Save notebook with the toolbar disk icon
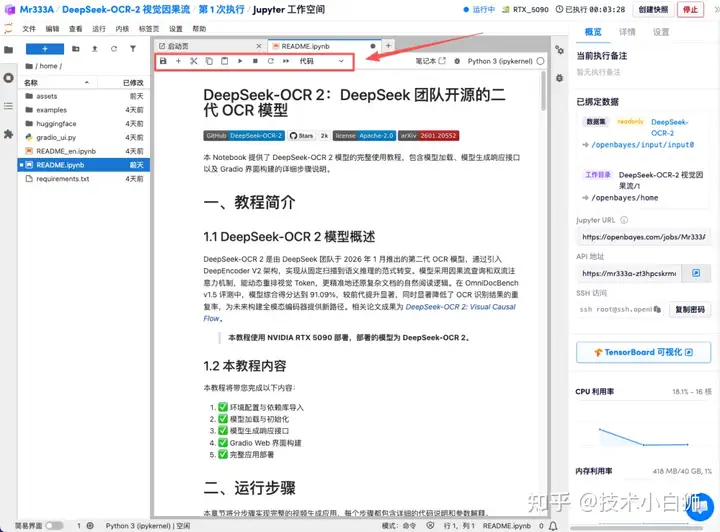Screen dimensions: 720x532 tap(163, 61)
